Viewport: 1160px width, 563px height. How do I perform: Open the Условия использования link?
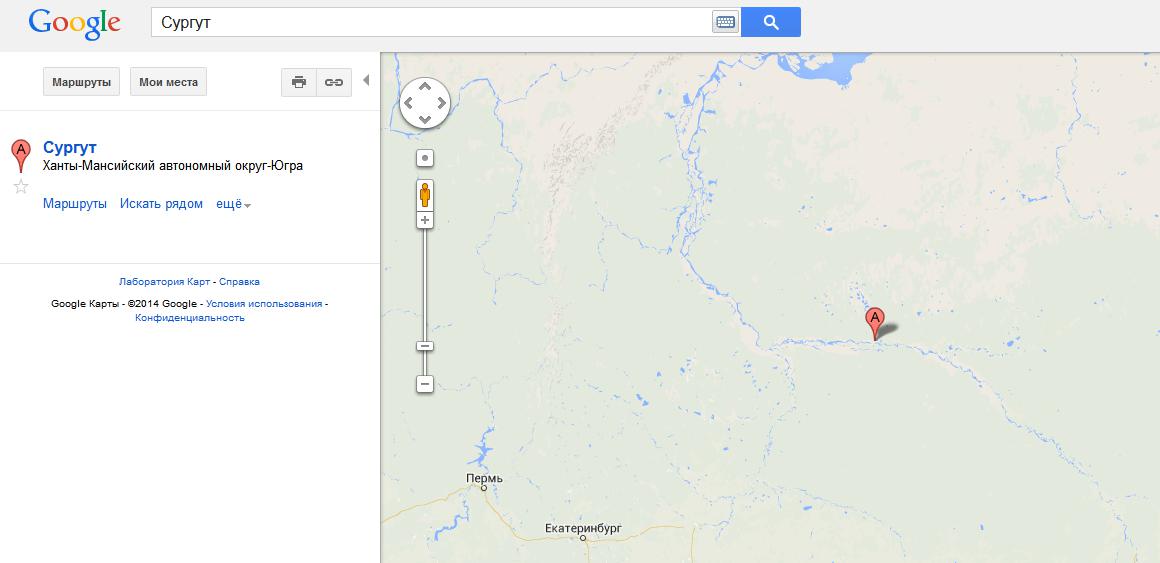click(x=264, y=303)
